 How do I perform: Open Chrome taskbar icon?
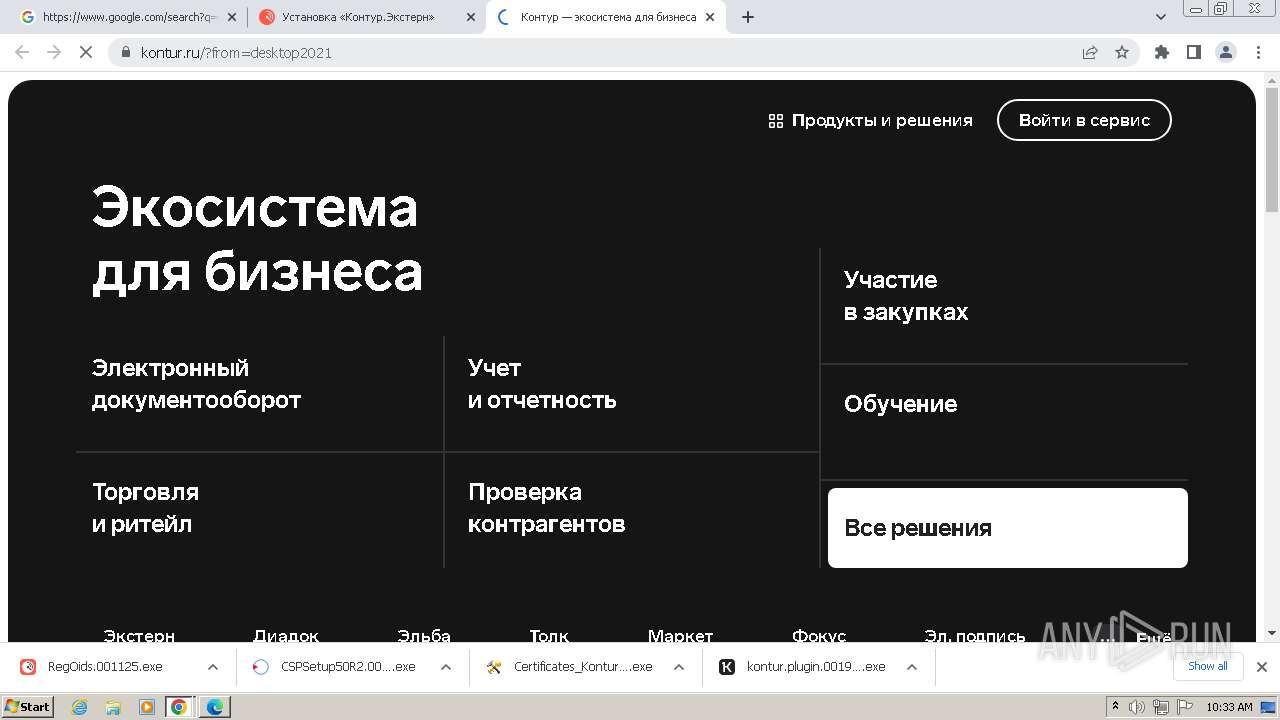179,706
